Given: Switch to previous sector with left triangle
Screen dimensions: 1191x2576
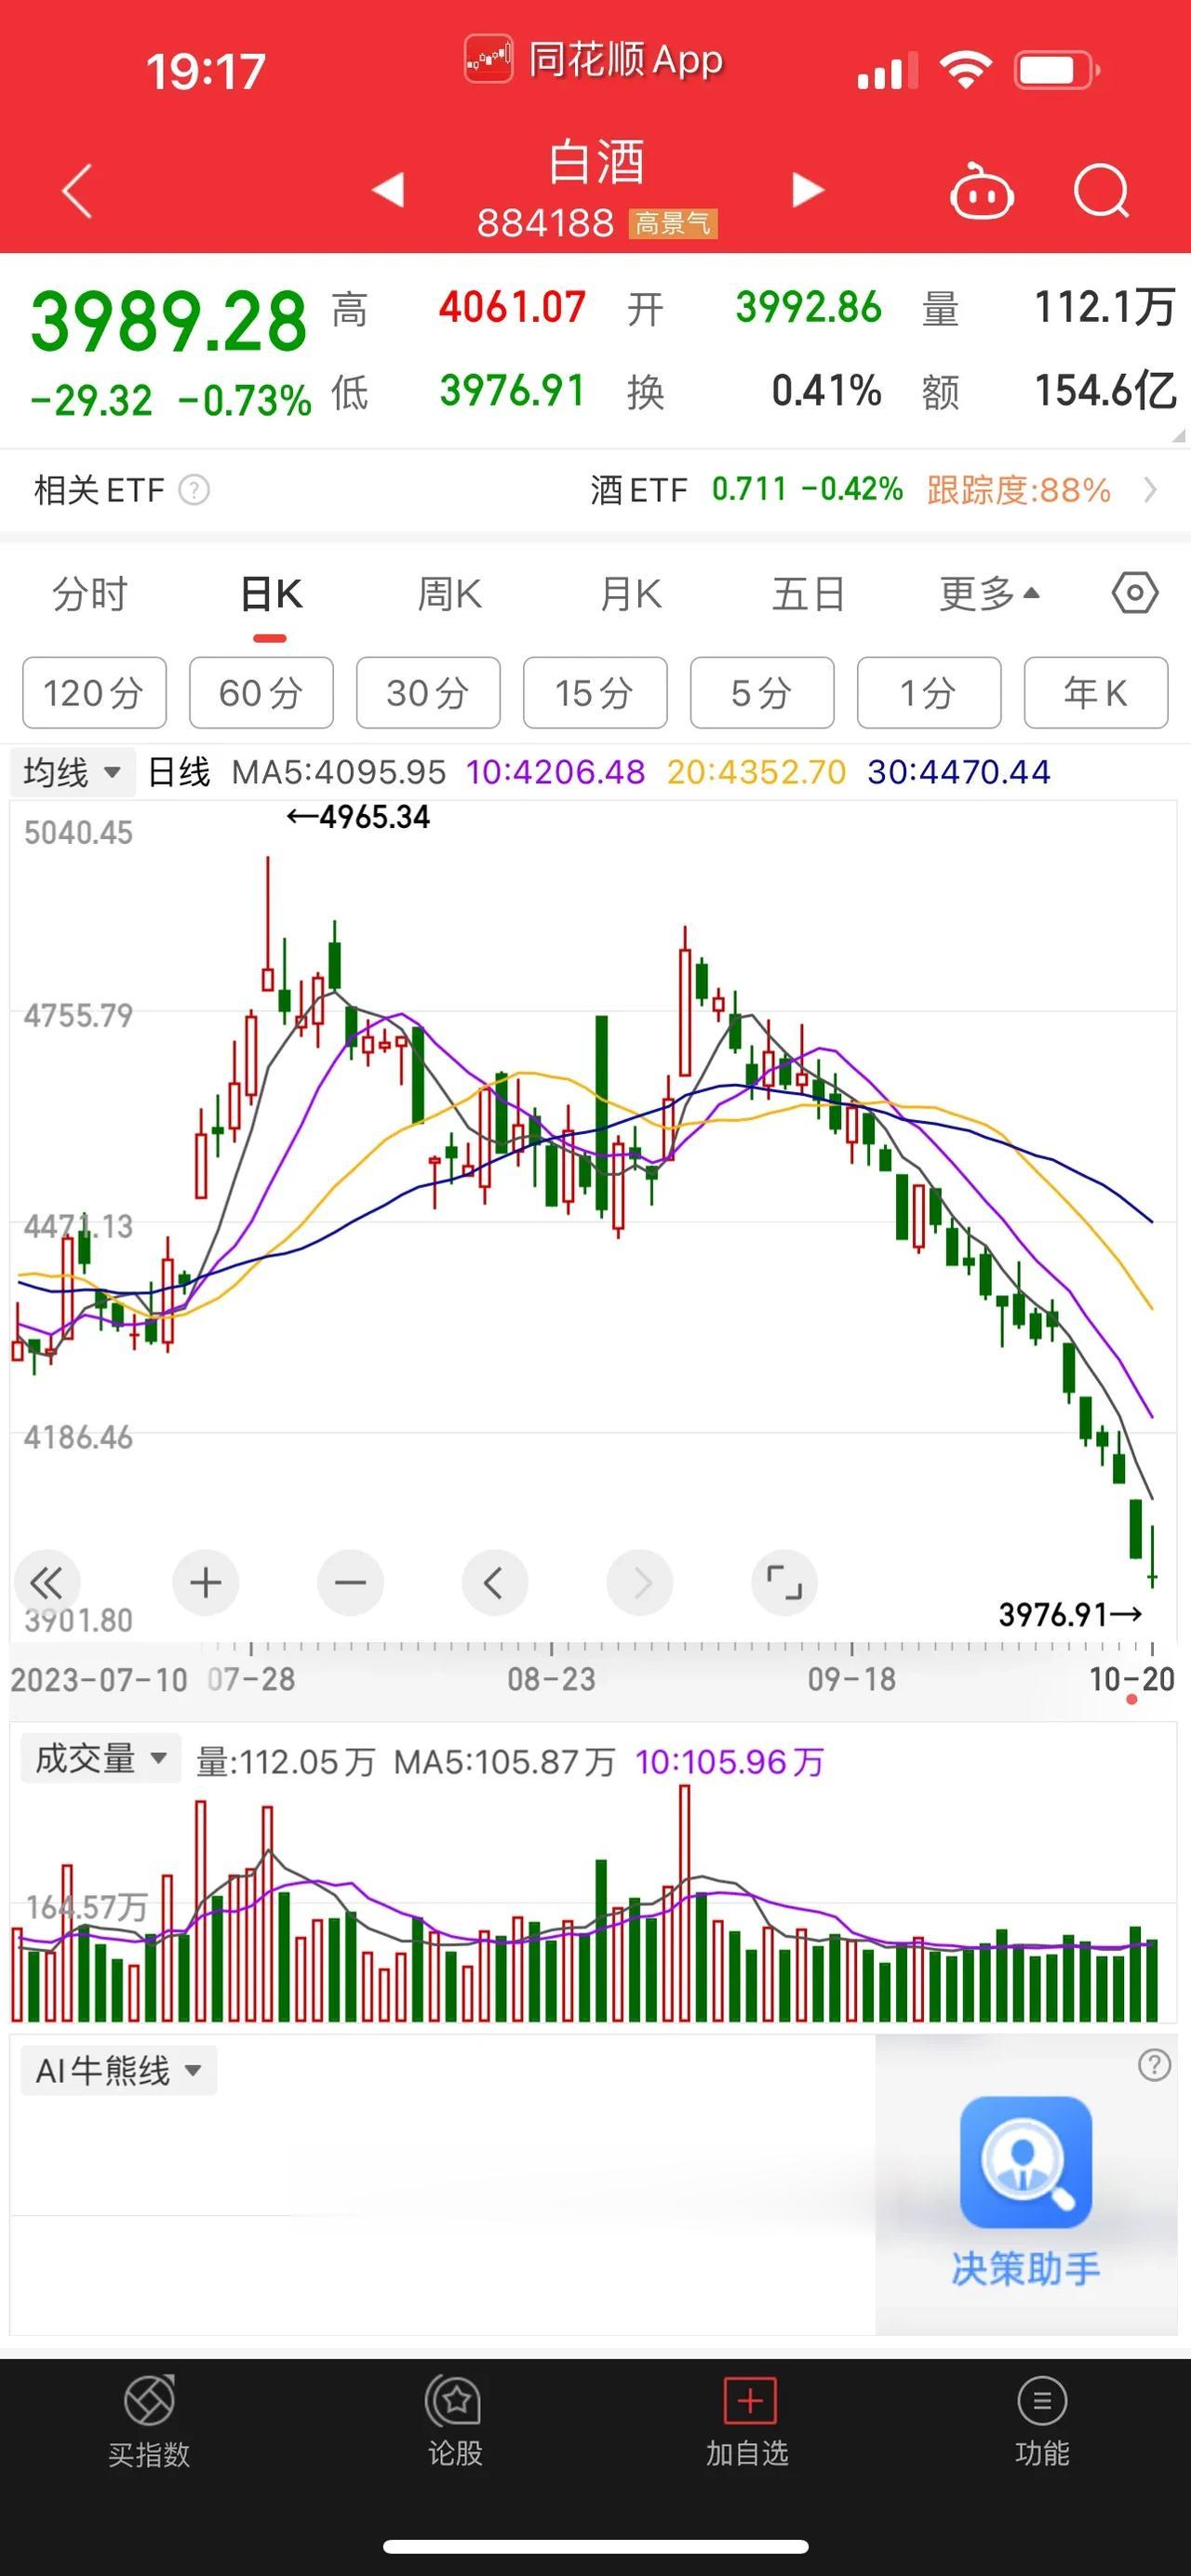Looking at the screenshot, I should tap(388, 189).
